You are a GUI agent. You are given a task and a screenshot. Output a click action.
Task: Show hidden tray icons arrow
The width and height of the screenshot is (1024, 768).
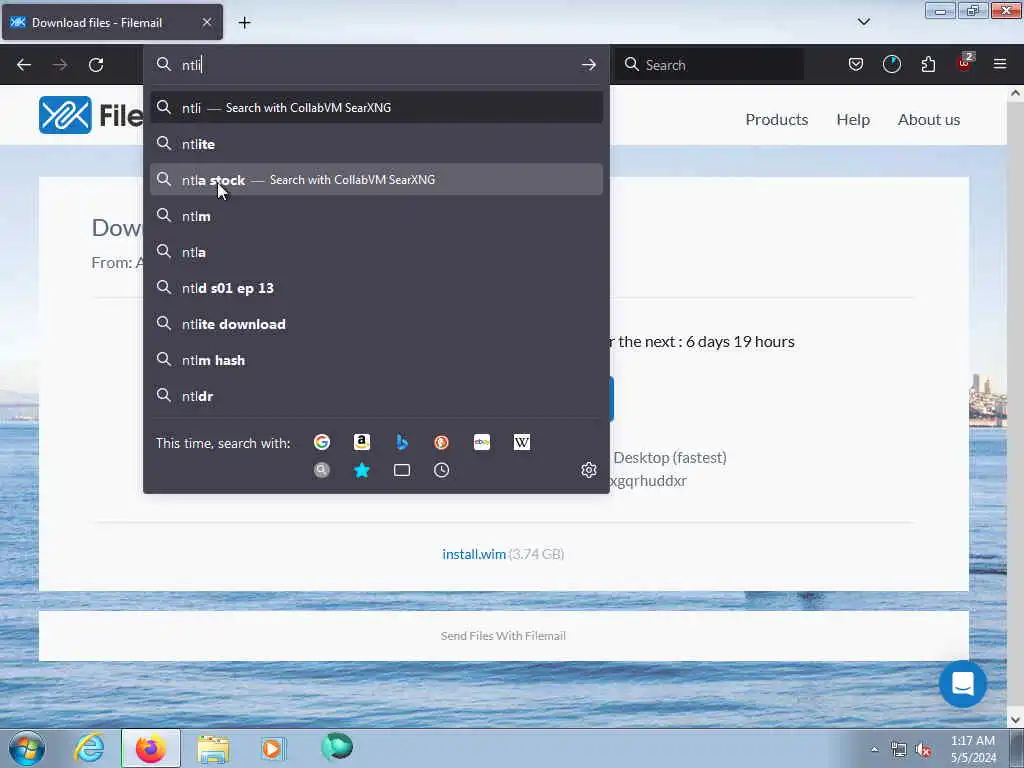(x=874, y=750)
